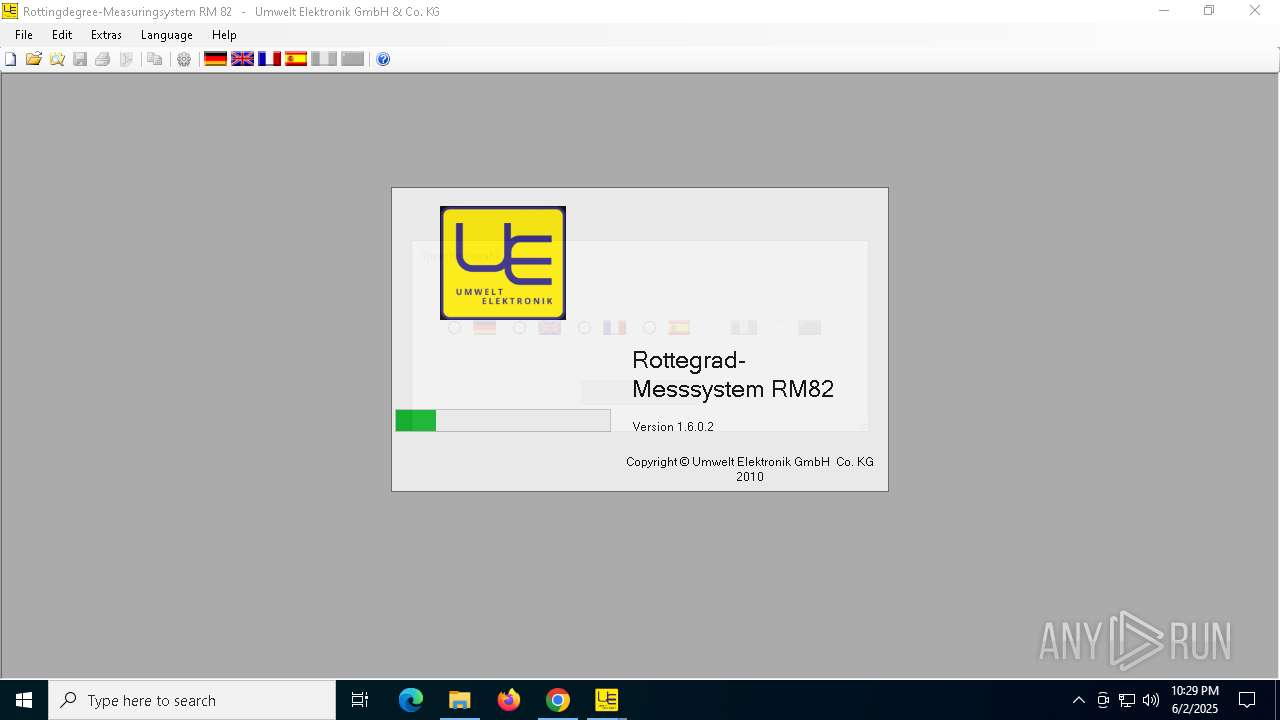1280x720 pixels.
Task: Click the grayed two-tone flag icon
Action: tap(323, 59)
